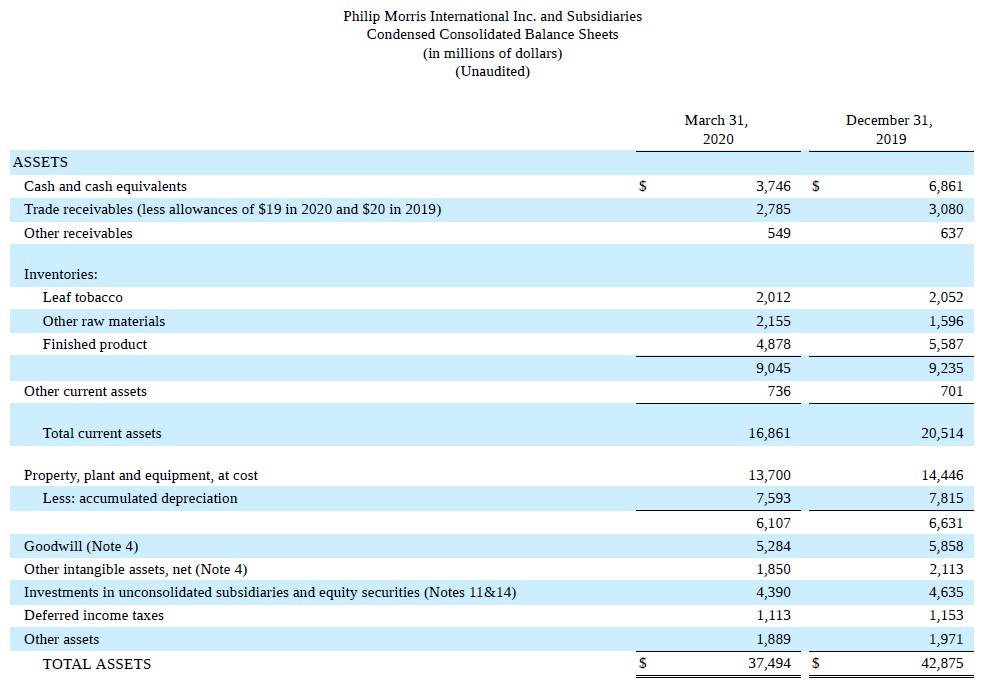Click the 'Other raw materials' row label
The width and height of the screenshot is (985, 686).
[104, 322]
